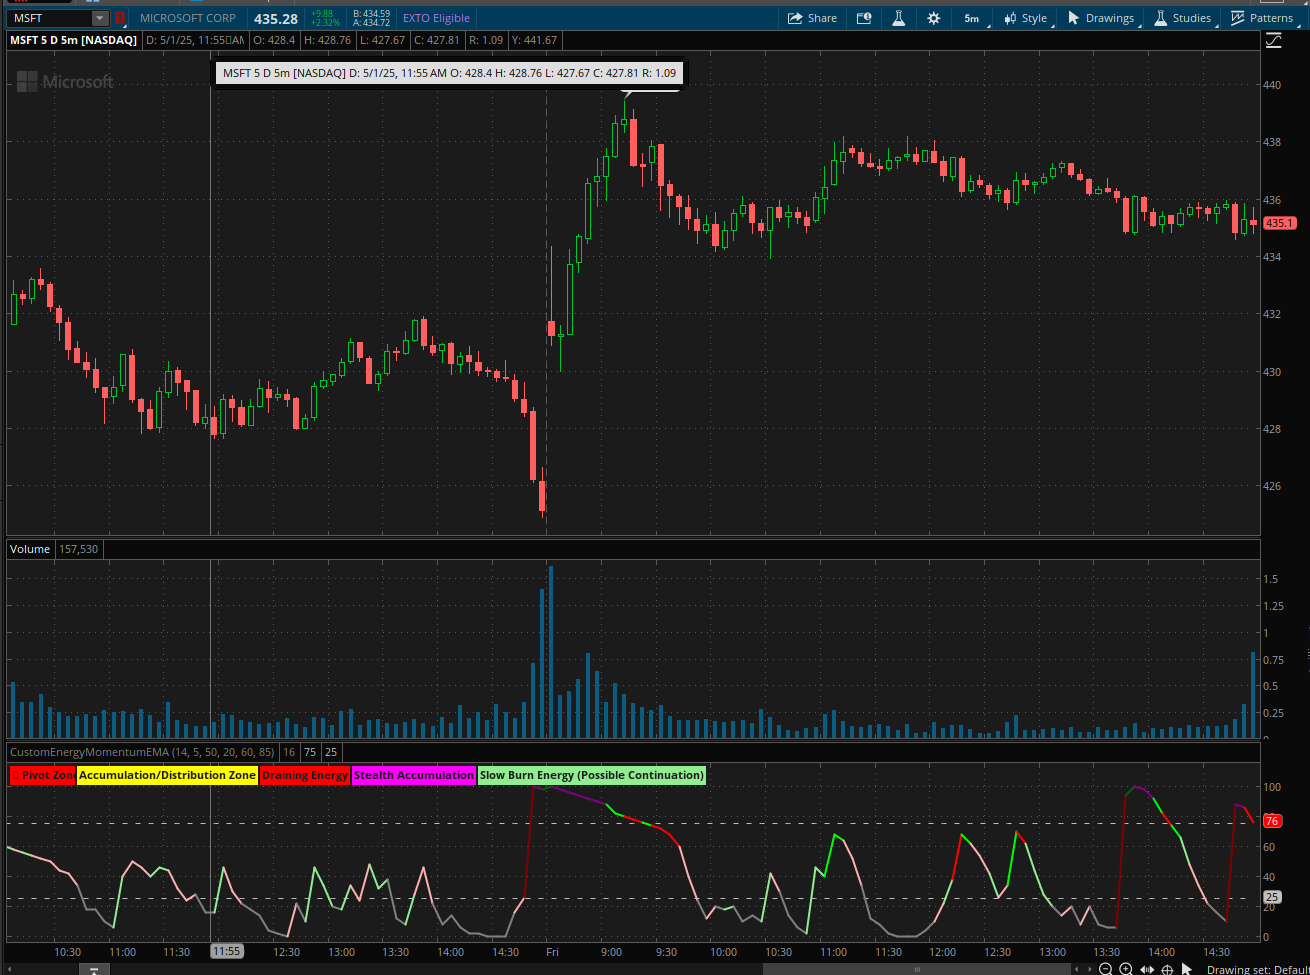Click the Share icon button
This screenshot has width=1310, height=975.
(x=811, y=18)
